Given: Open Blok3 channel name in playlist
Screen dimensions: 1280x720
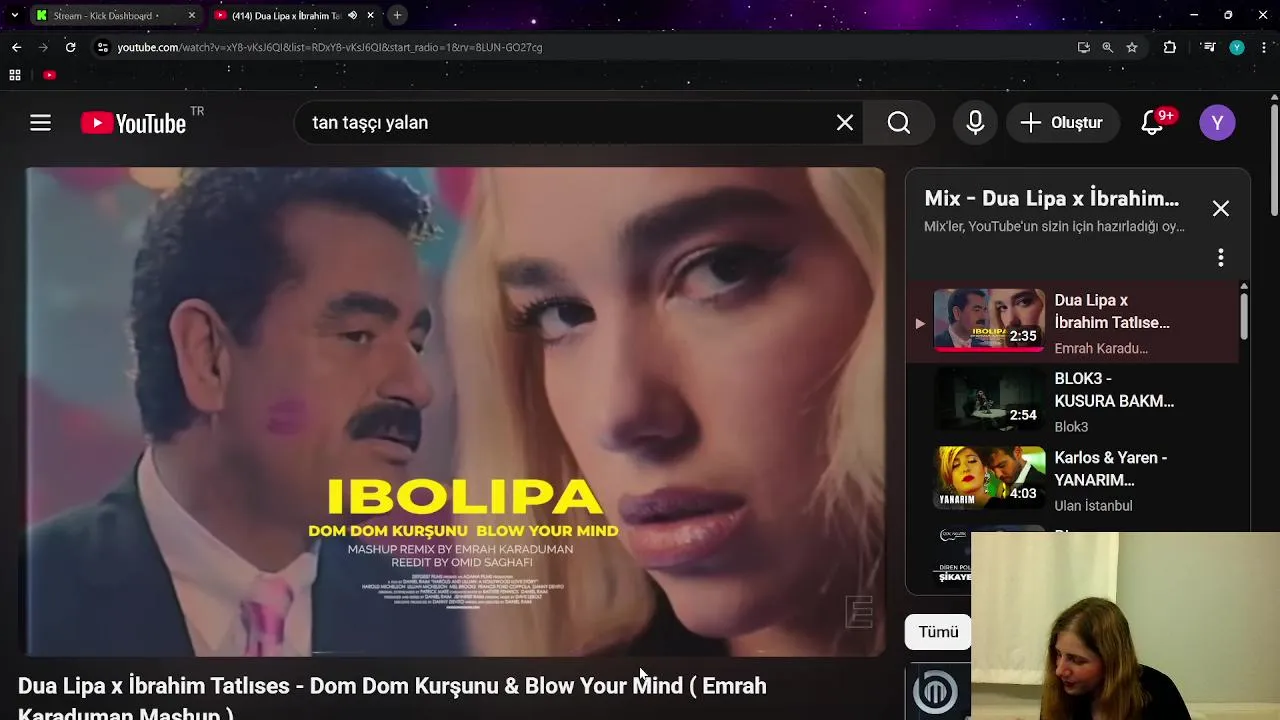Looking at the screenshot, I should click(1071, 427).
